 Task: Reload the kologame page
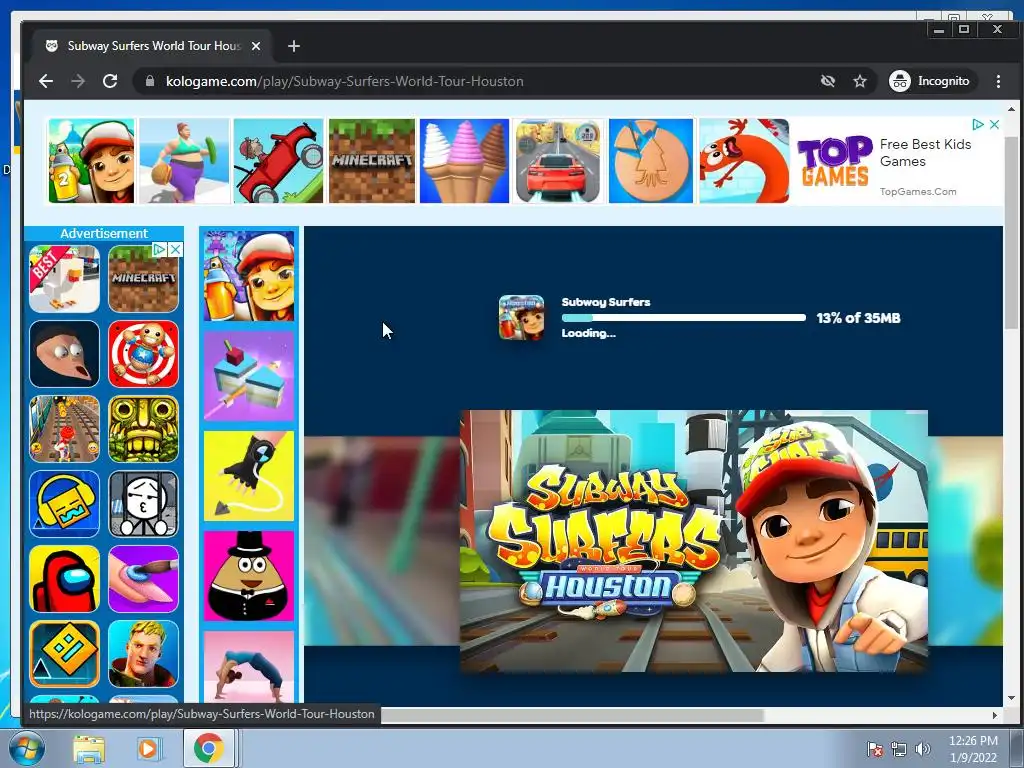(x=110, y=81)
